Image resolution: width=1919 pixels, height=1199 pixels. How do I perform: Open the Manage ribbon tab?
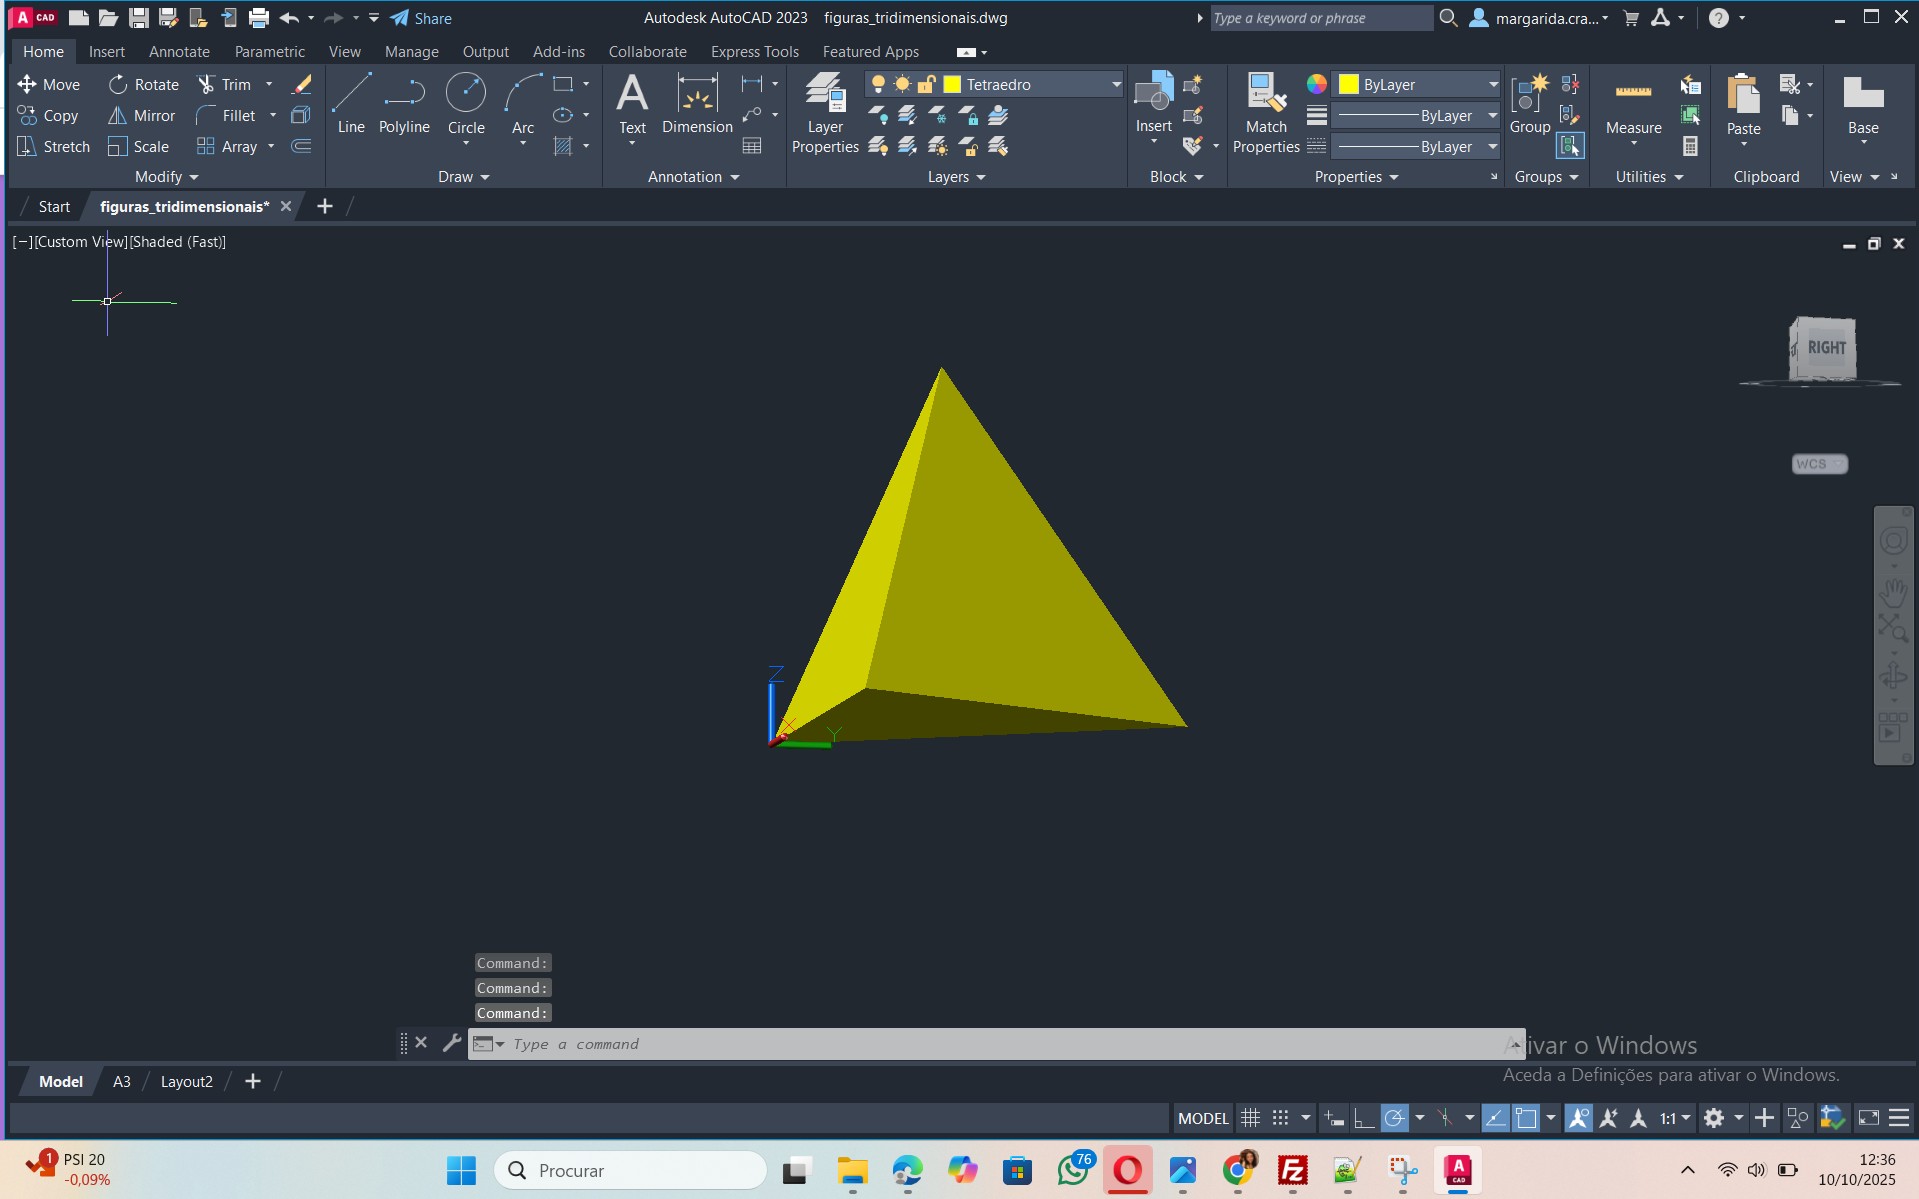[411, 52]
